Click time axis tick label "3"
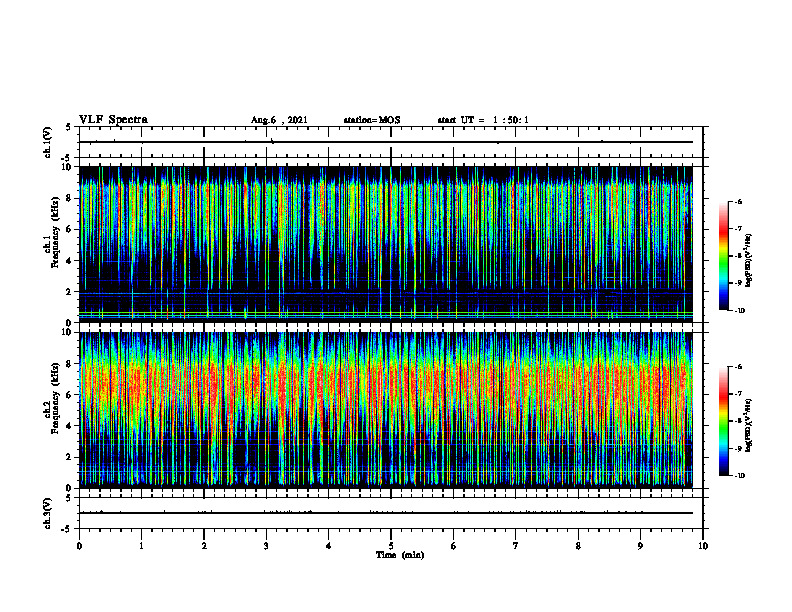 266,546
